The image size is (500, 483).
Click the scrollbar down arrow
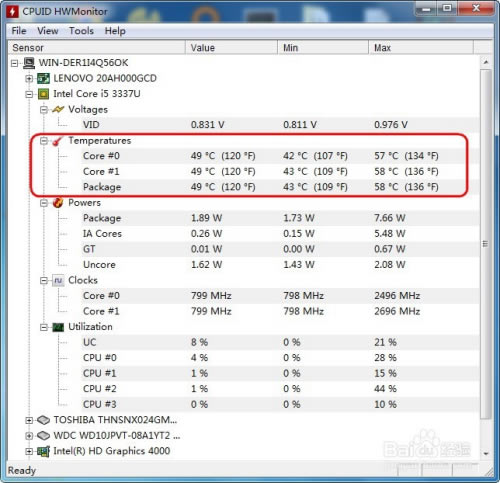pyautogui.click(x=486, y=454)
